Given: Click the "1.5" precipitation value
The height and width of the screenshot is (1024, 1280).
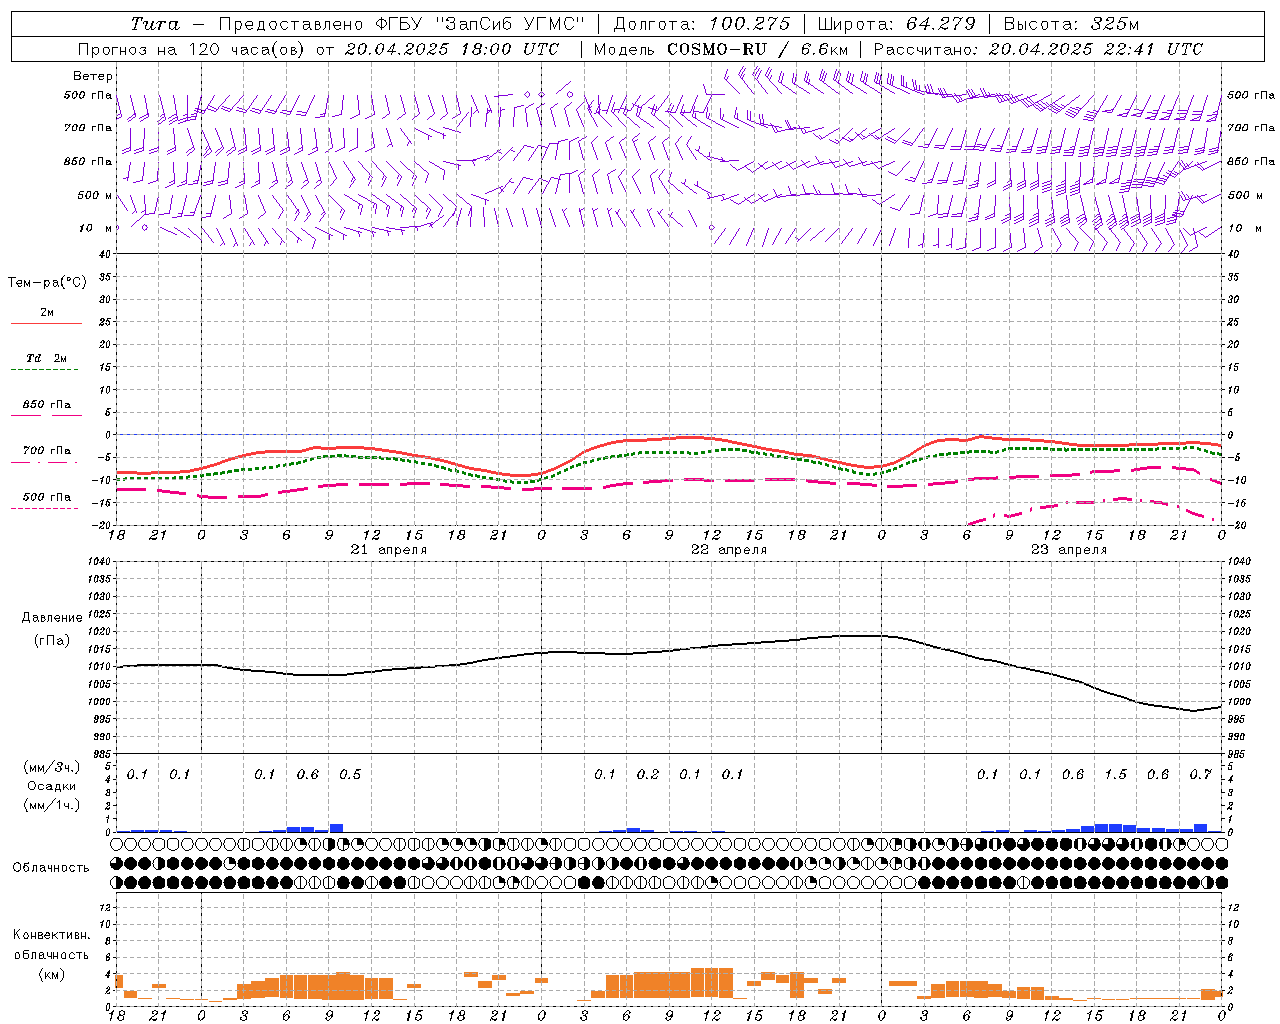Looking at the screenshot, I should pos(1115,775).
